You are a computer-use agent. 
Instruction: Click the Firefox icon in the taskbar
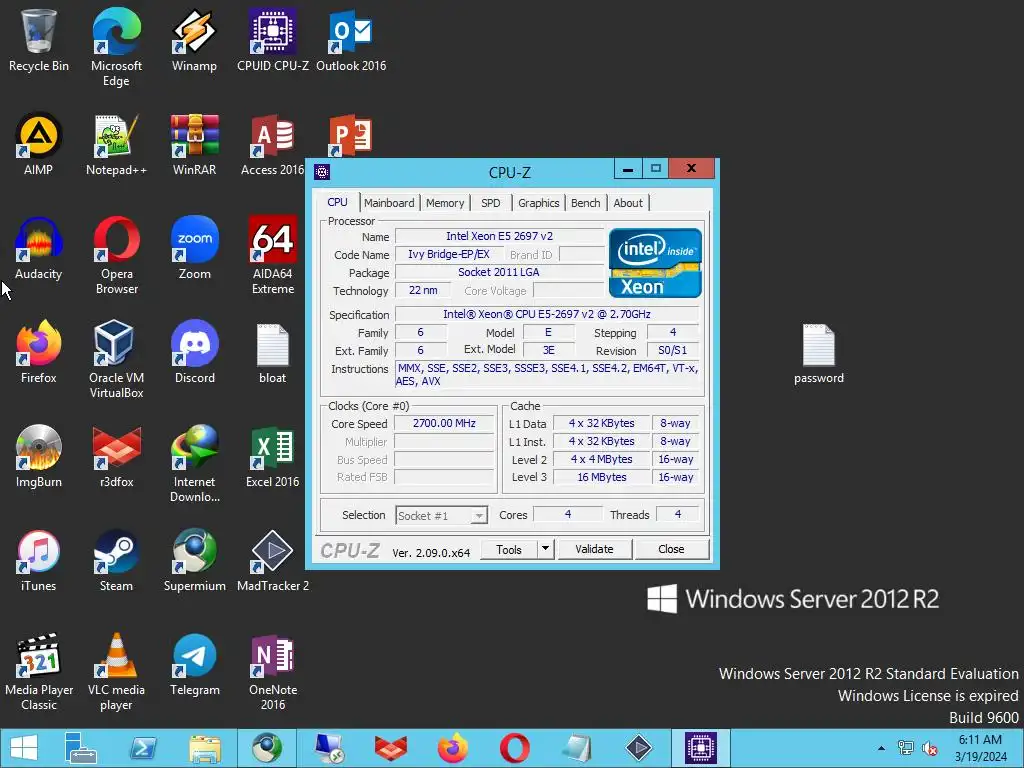(x=453, y=748)
